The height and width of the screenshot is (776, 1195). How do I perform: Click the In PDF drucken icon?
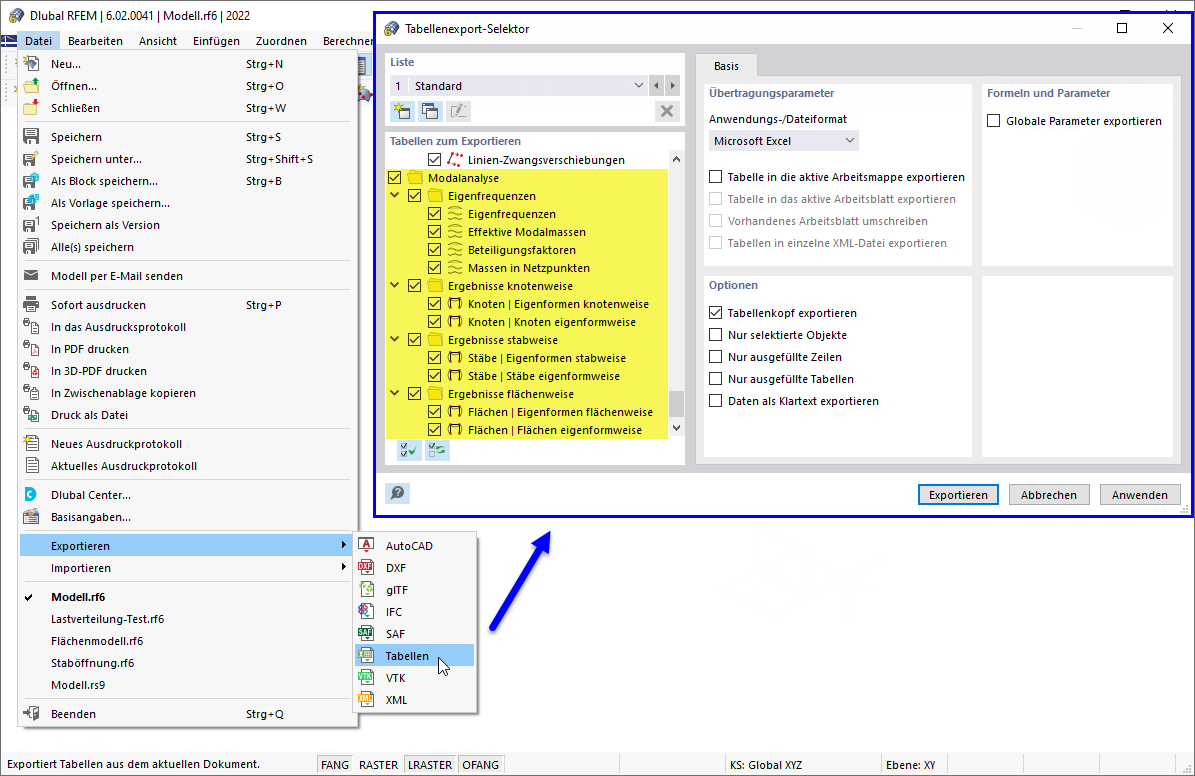coord(31,348)
